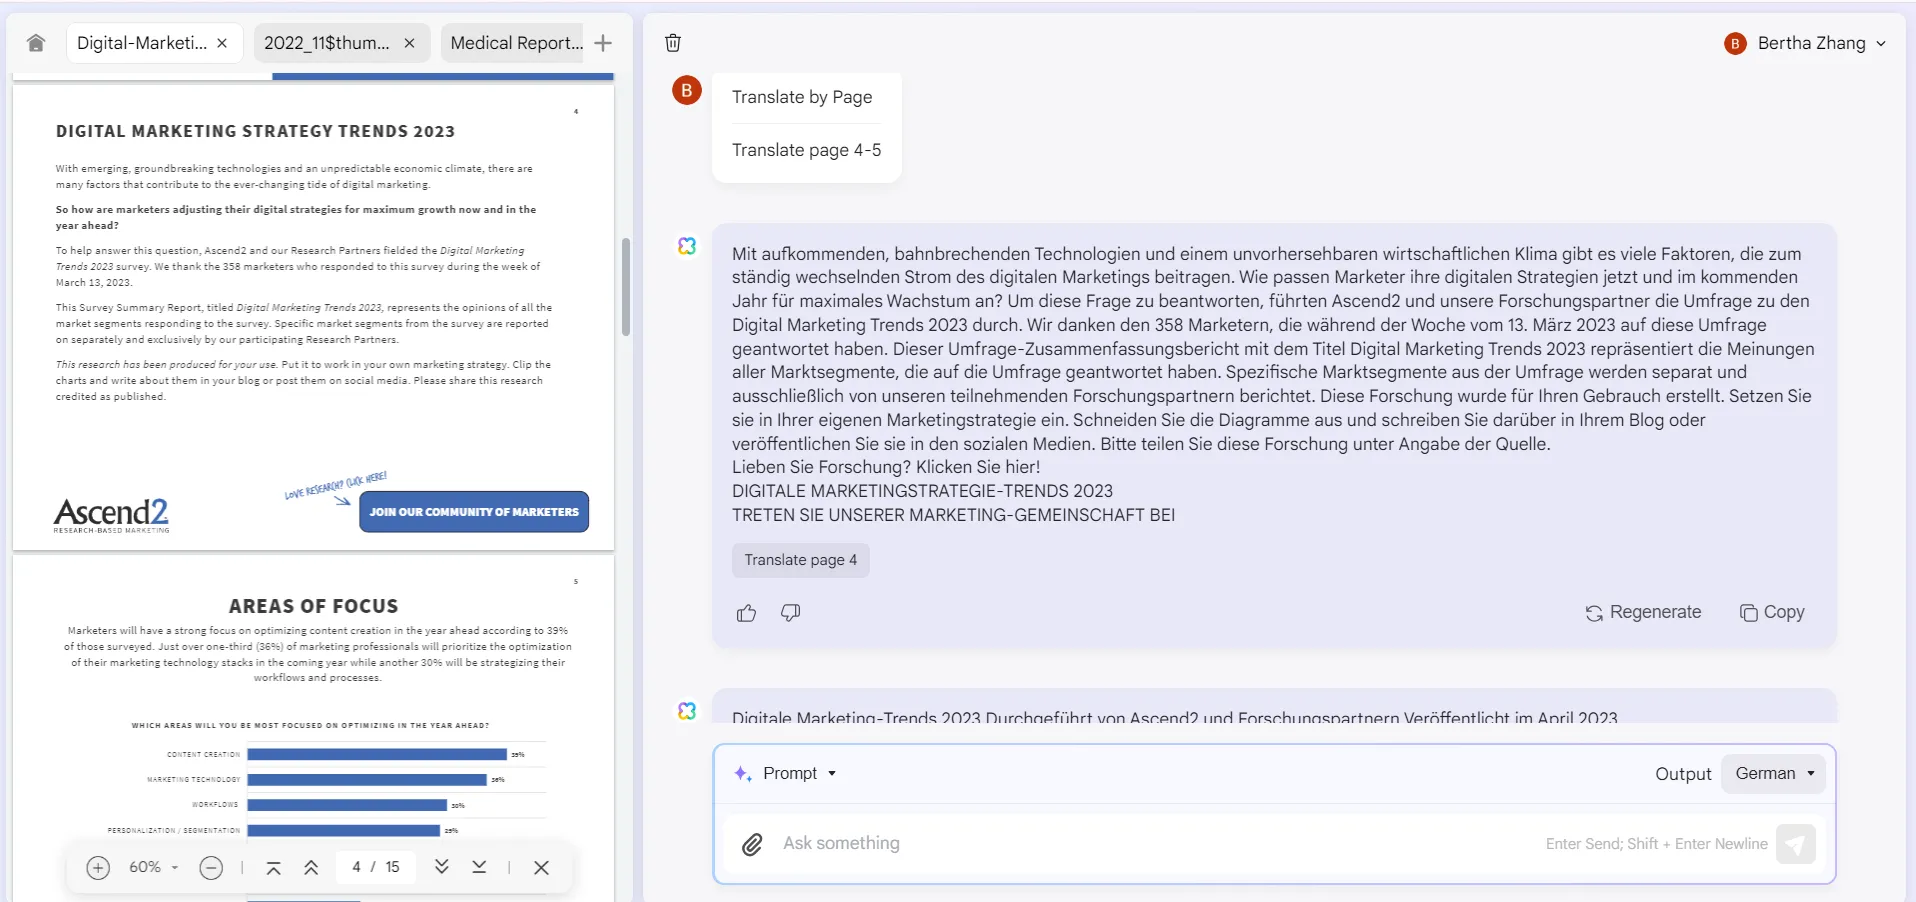The height and width of the screenshot is (902, 1916).
Task: Send the message with paper plane button
Action: coord(1796,844)
